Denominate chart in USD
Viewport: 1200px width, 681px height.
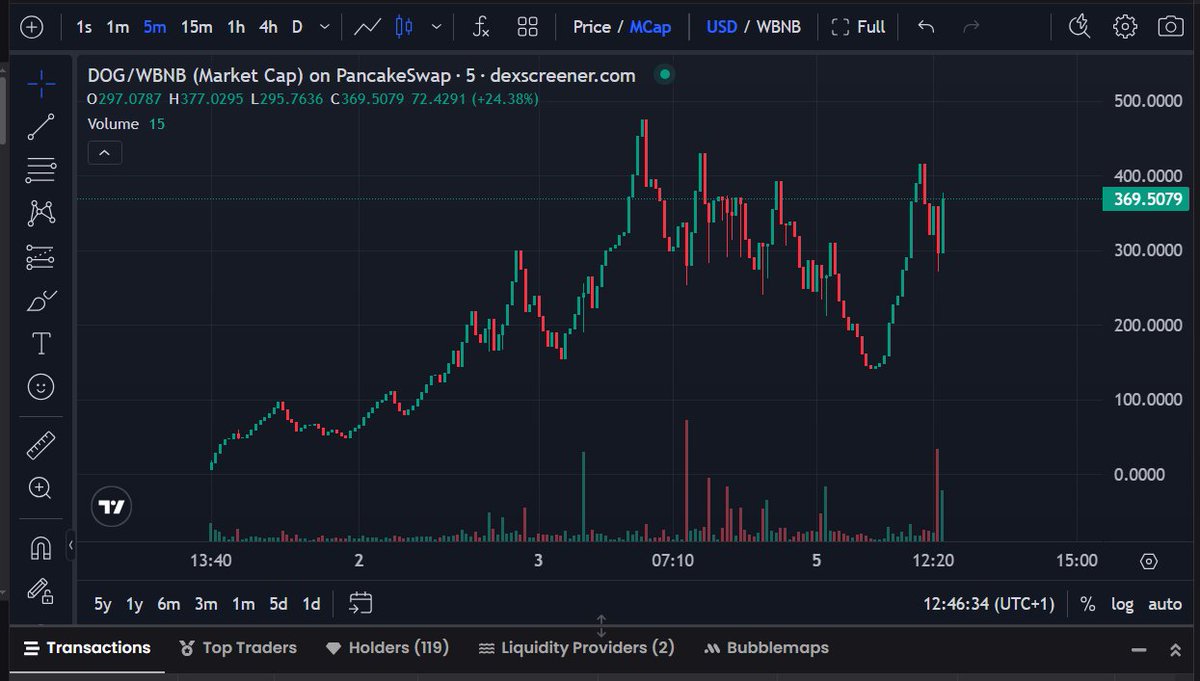722,27
